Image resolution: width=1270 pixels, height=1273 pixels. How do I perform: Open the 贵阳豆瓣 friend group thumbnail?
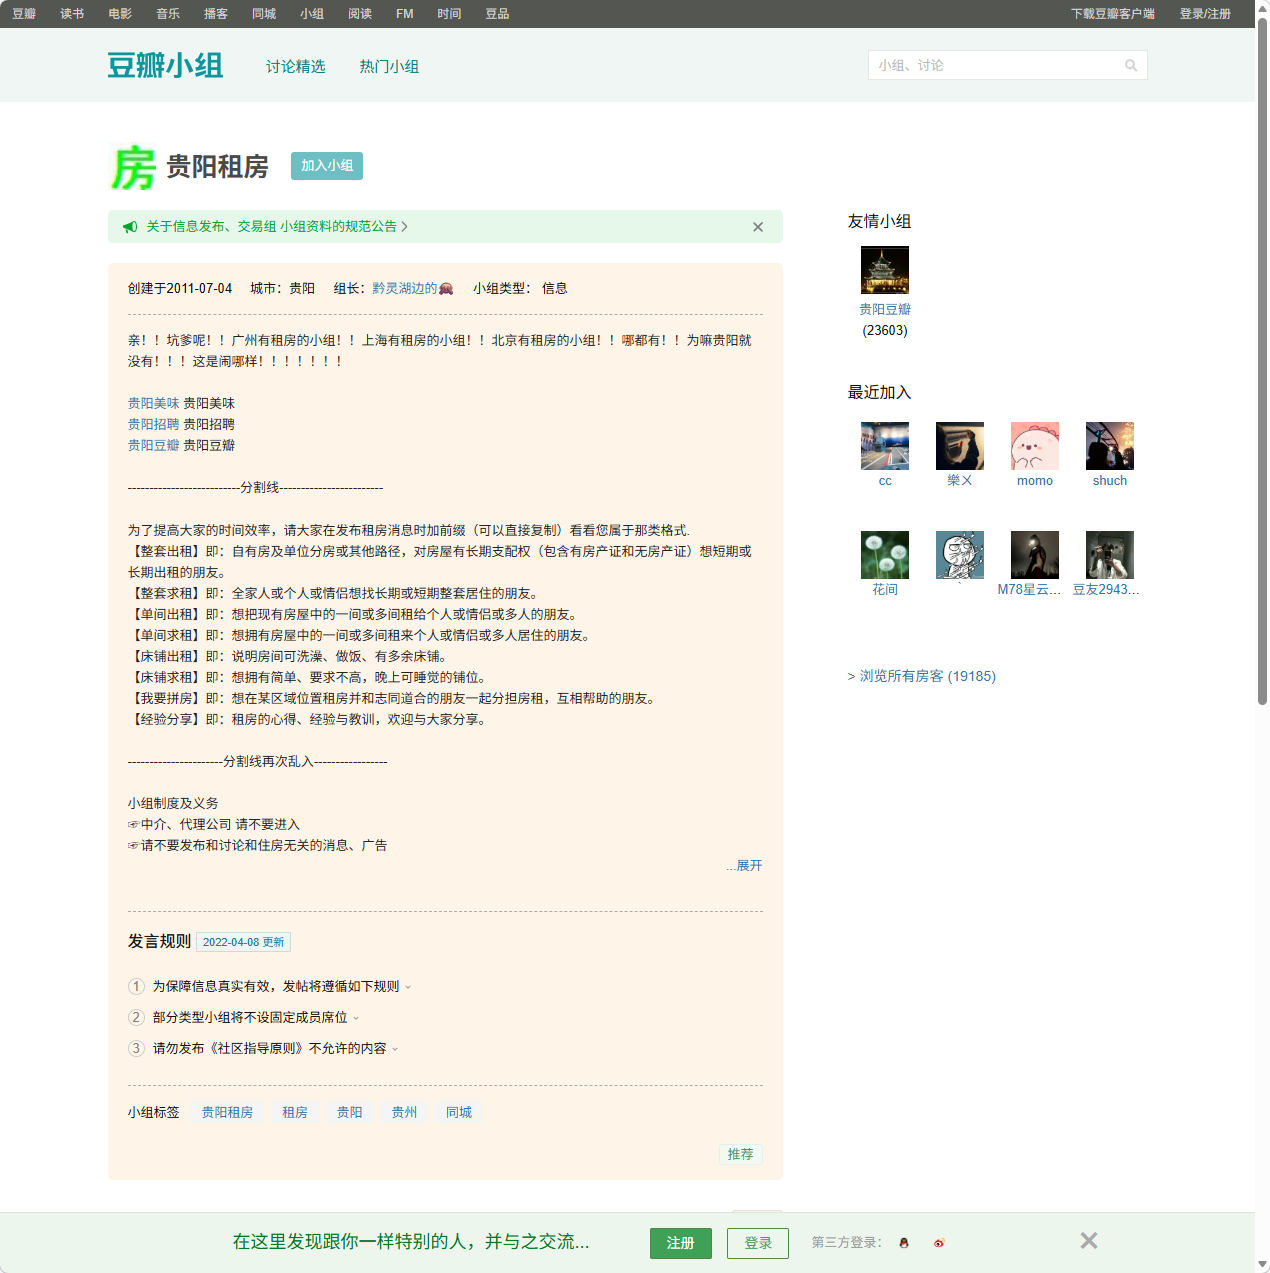[x=885, y=270]
